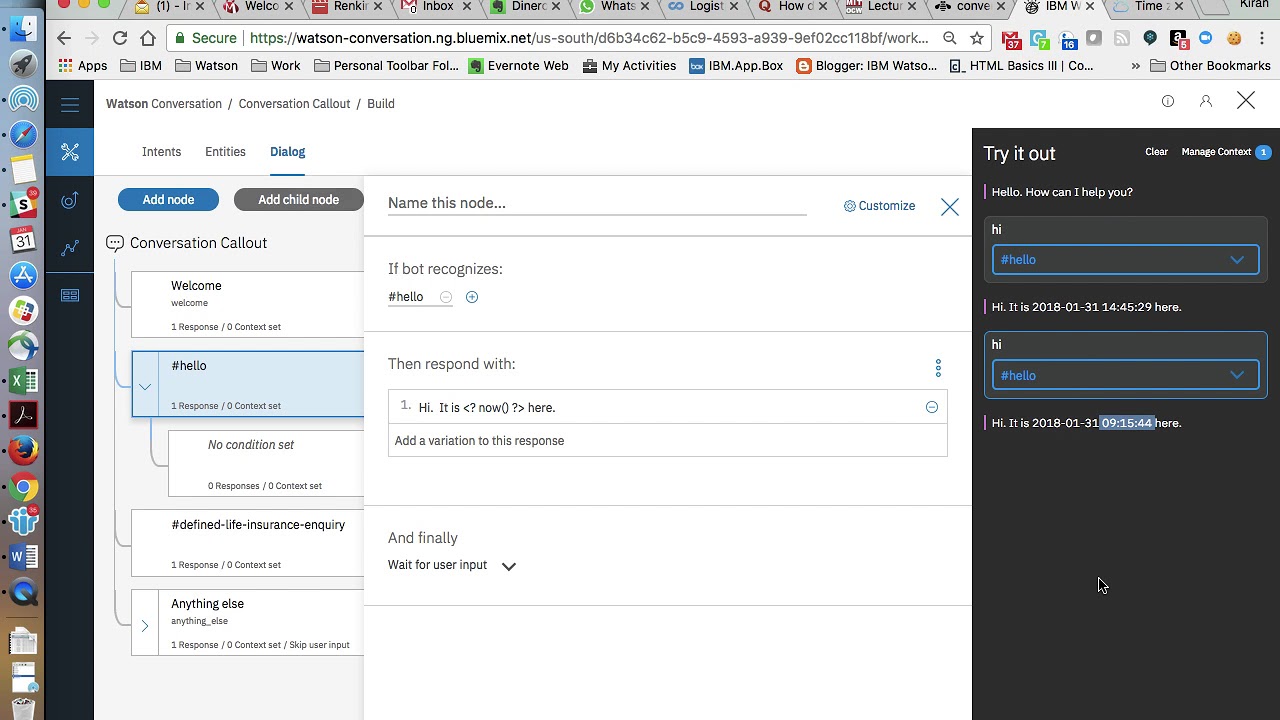1280x720 pixels.
Task: Close the Try it out panel
Action: (x=1245, y=100)
